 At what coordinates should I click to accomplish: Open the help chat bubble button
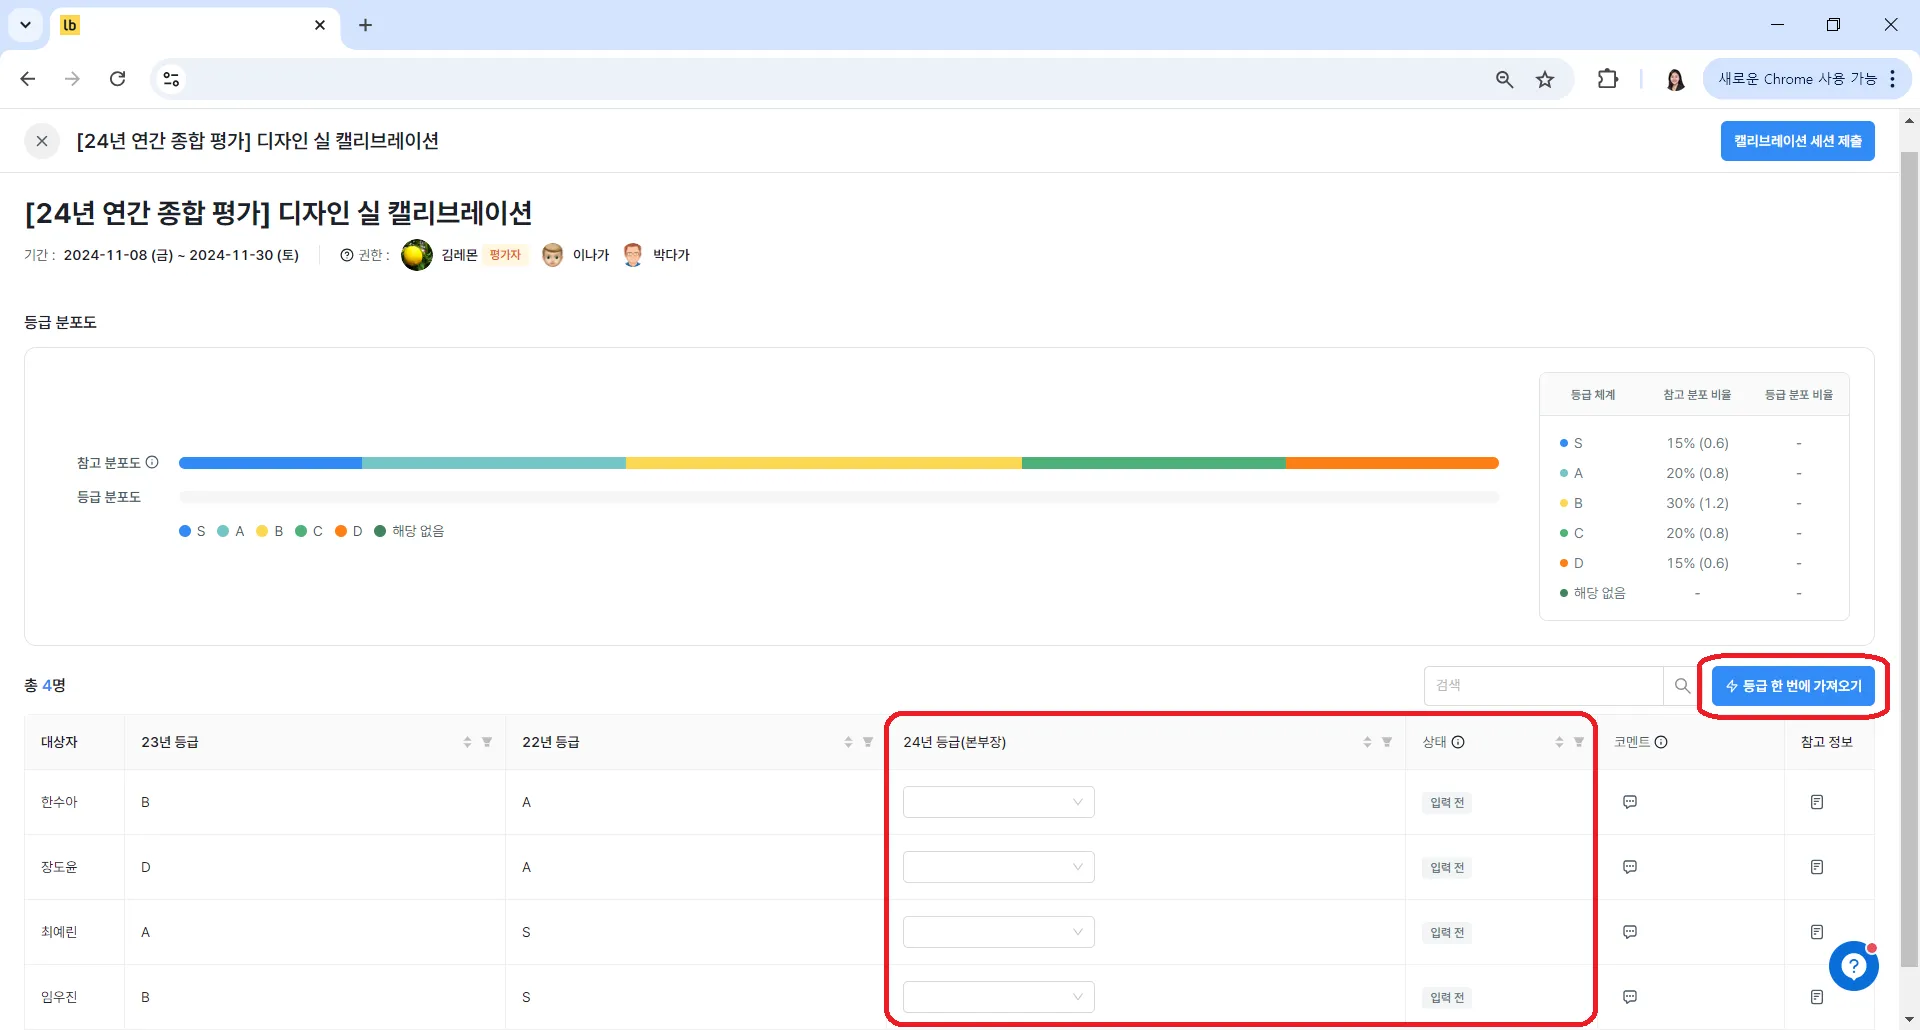(x=1853, y=966)
